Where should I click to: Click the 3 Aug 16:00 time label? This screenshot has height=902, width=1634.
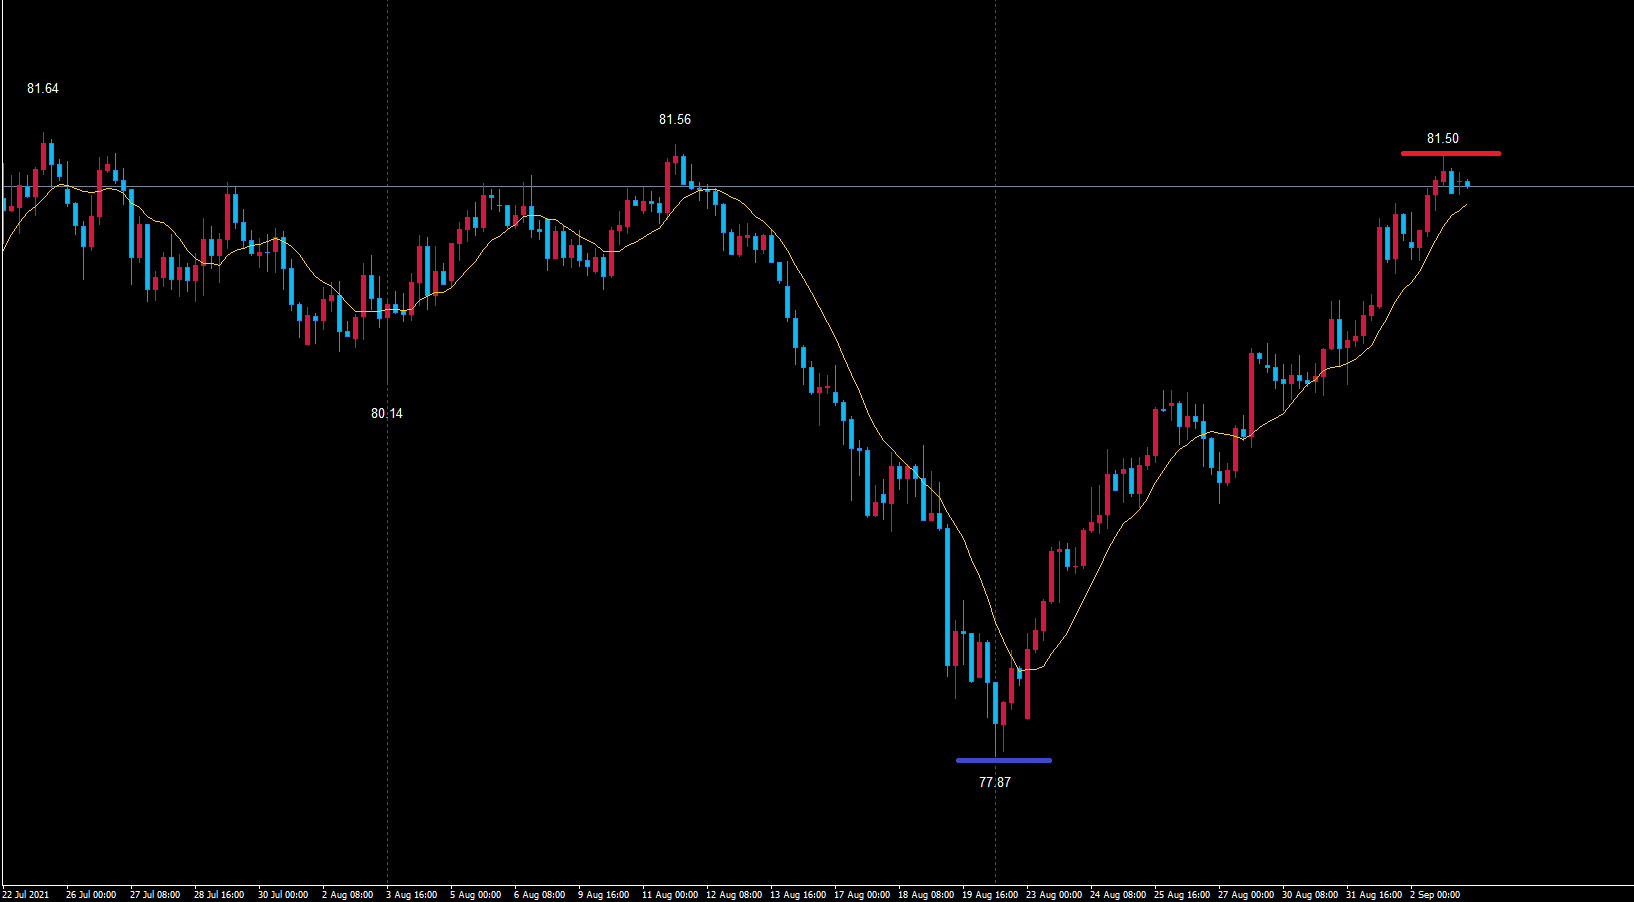tap(412, 895)
